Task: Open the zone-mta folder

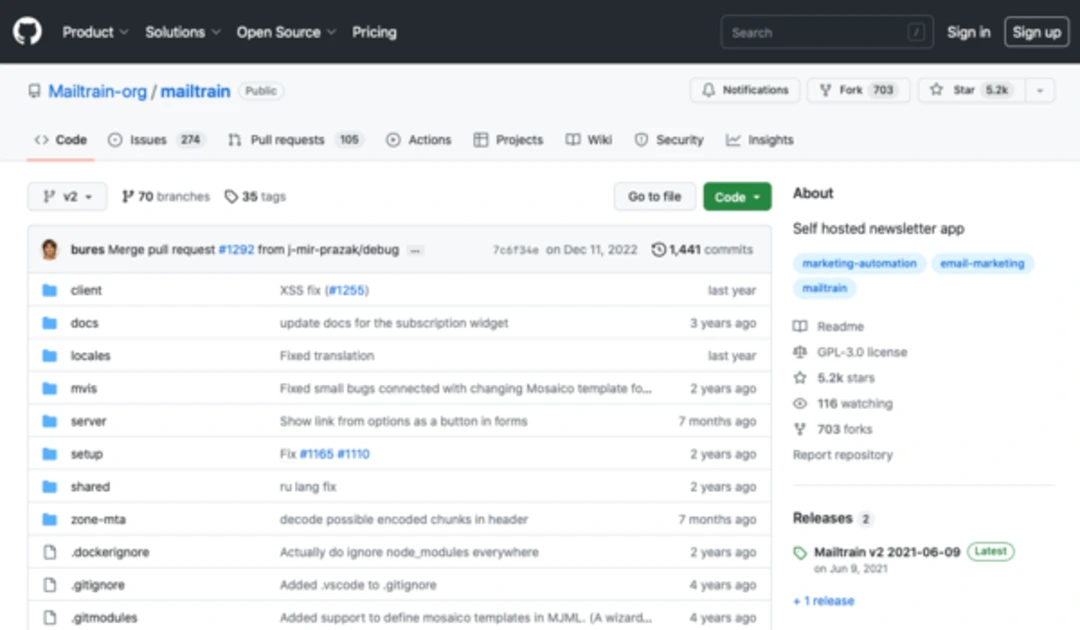Action: [98, 519]
